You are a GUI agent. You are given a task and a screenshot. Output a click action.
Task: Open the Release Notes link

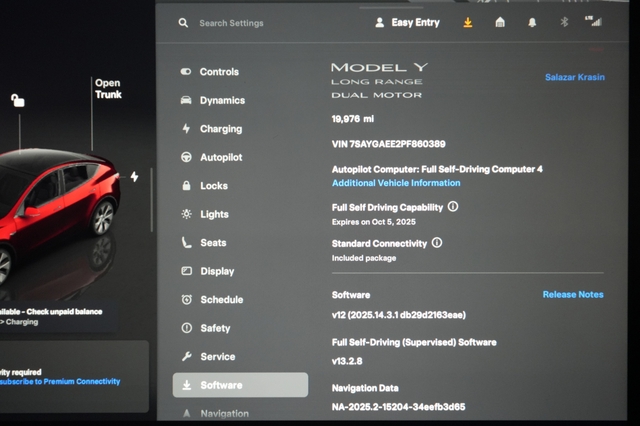[573, 295]
